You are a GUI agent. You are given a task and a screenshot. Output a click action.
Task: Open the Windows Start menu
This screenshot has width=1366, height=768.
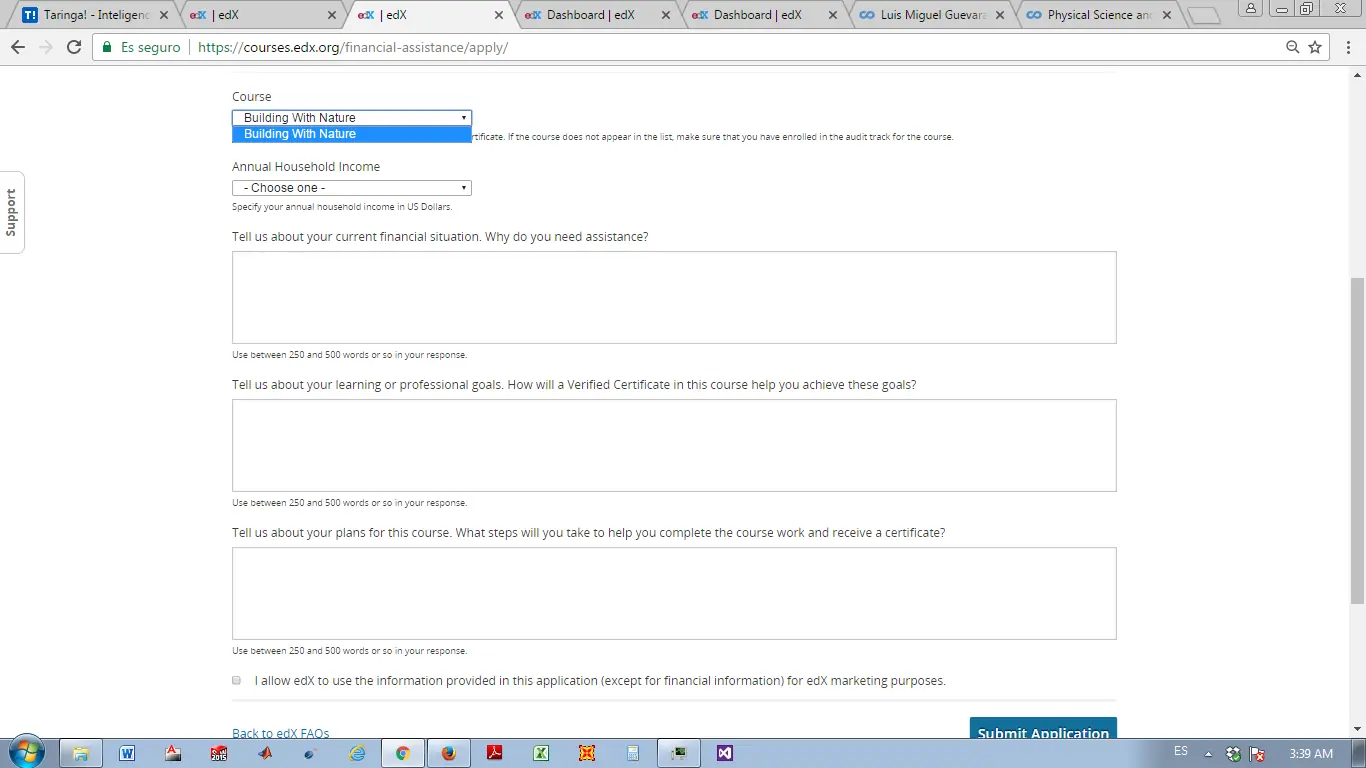coord(26,753)
